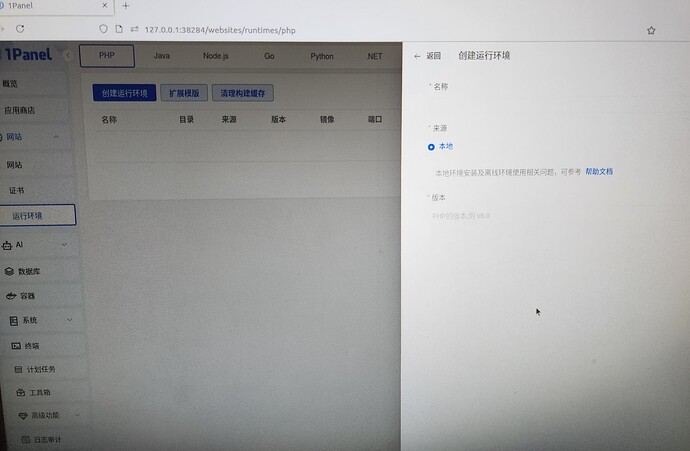690x451 pixels.
Task: Open the 终端 terminal sidebar item
Action: 30,345
